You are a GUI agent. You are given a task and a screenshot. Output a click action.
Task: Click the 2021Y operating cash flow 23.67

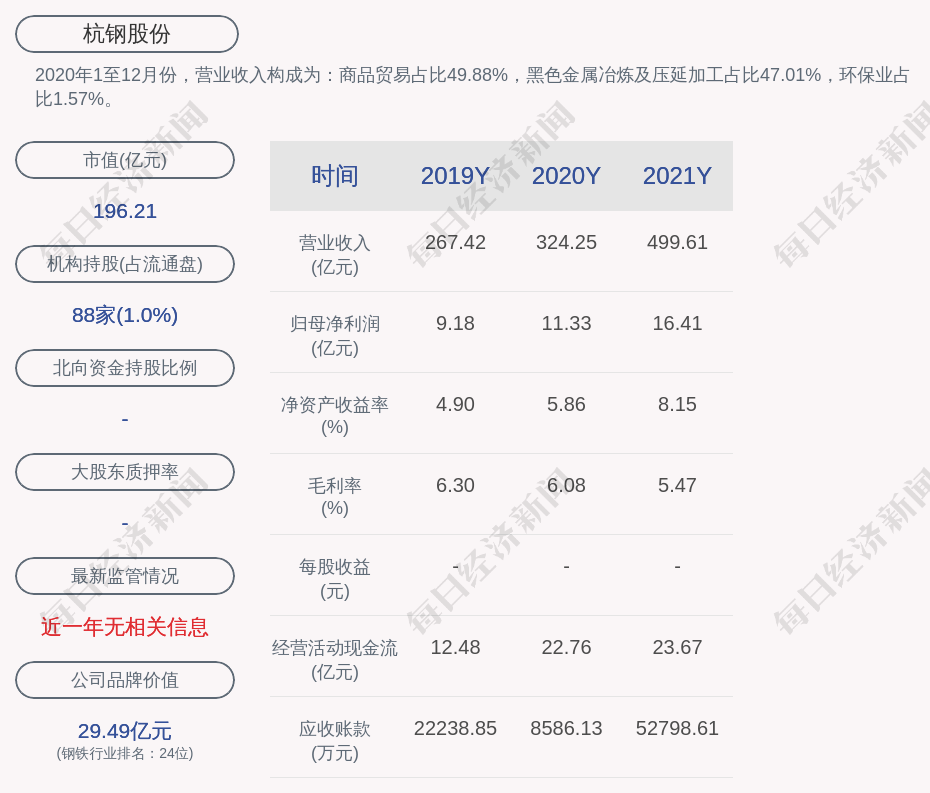click(x=677, y=647)
